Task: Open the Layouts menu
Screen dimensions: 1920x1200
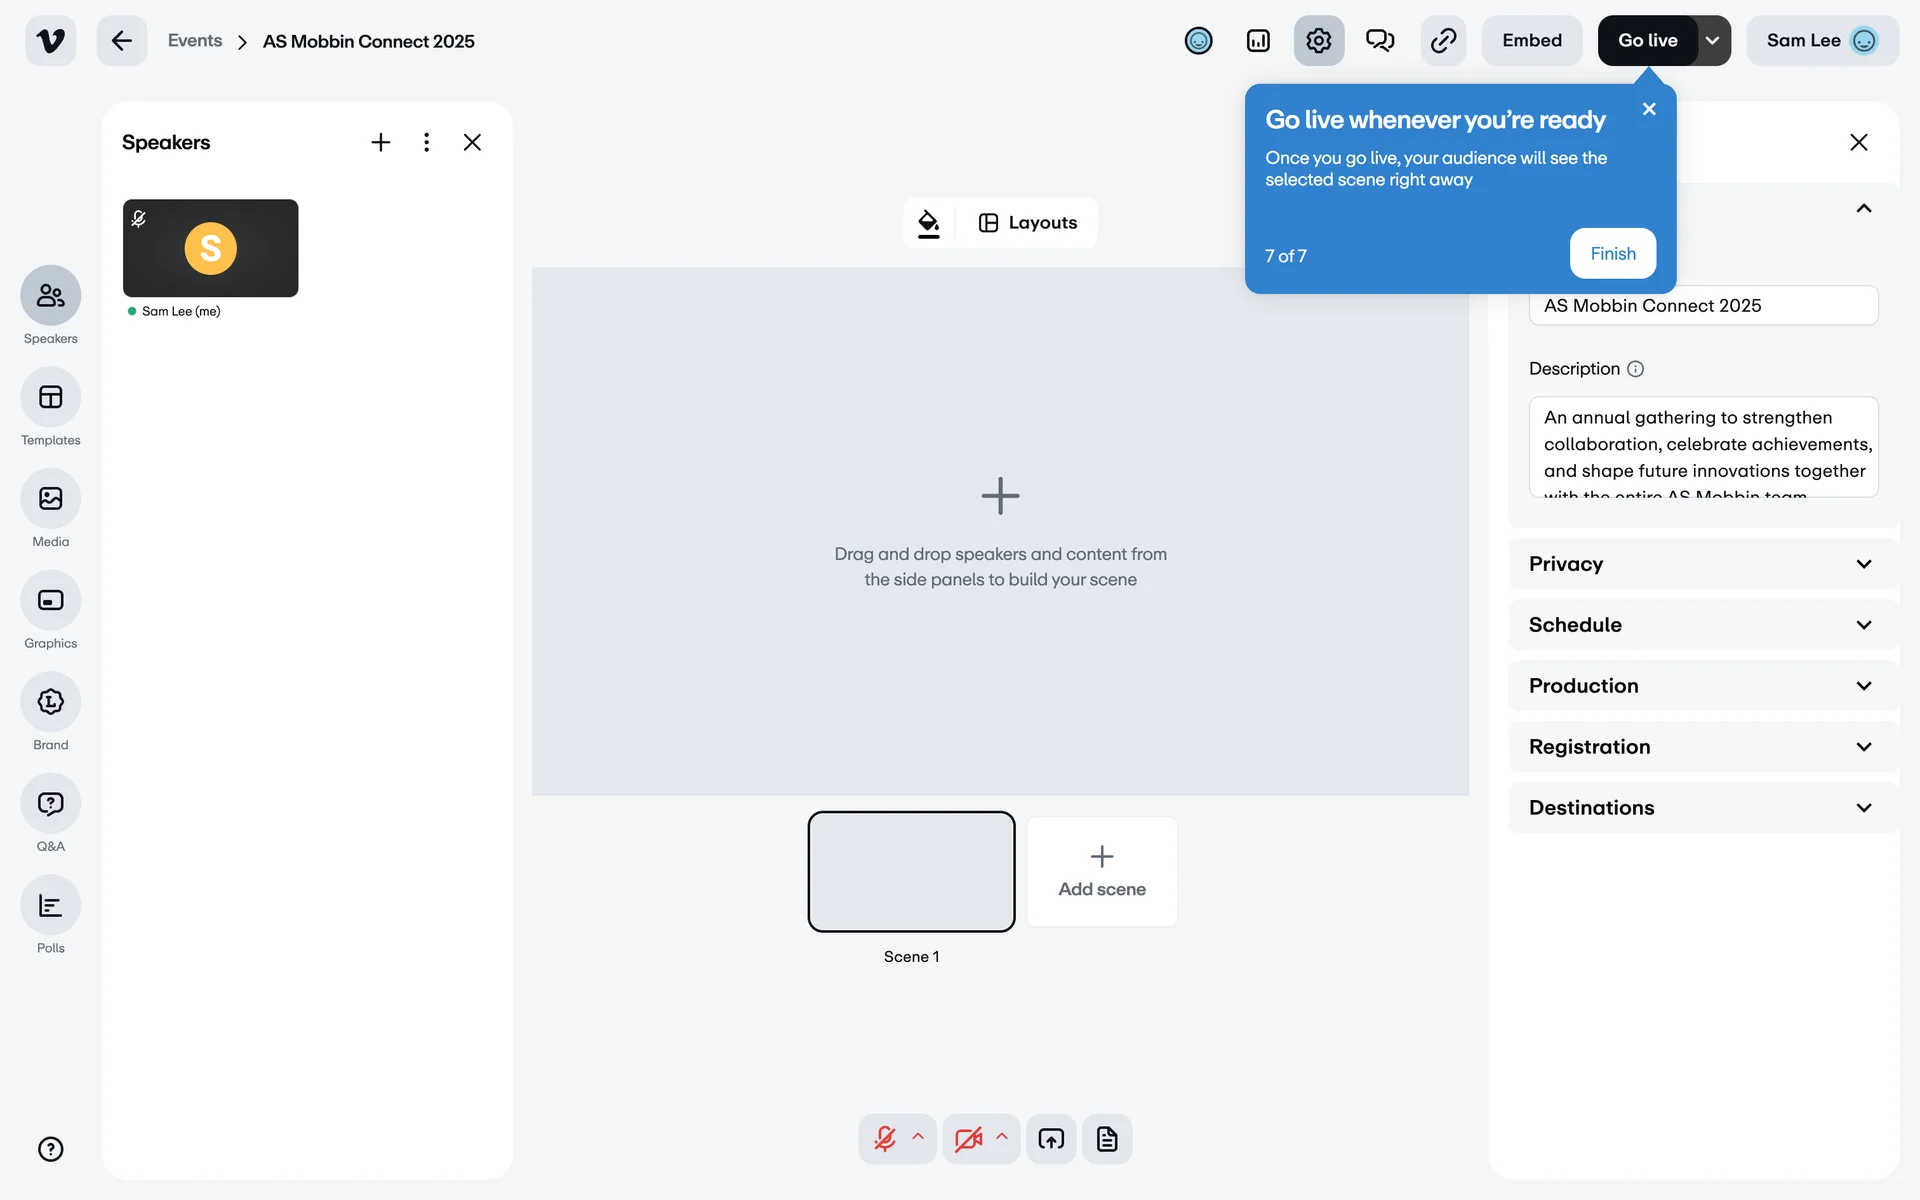Action: coord(1028,223)
